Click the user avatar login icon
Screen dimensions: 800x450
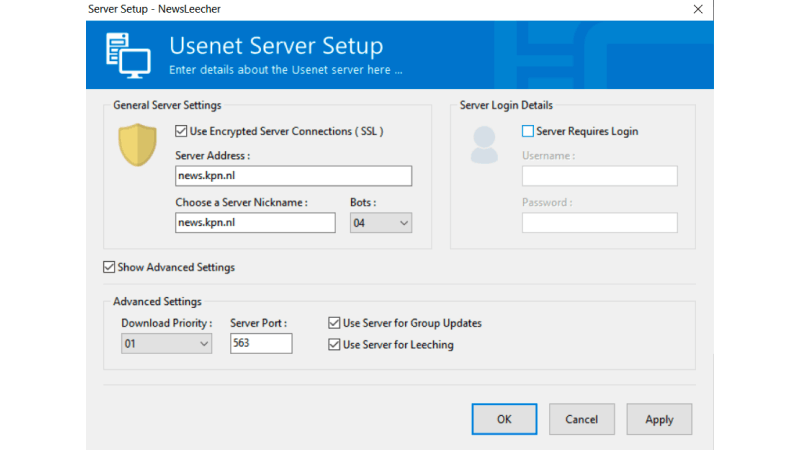484,145
